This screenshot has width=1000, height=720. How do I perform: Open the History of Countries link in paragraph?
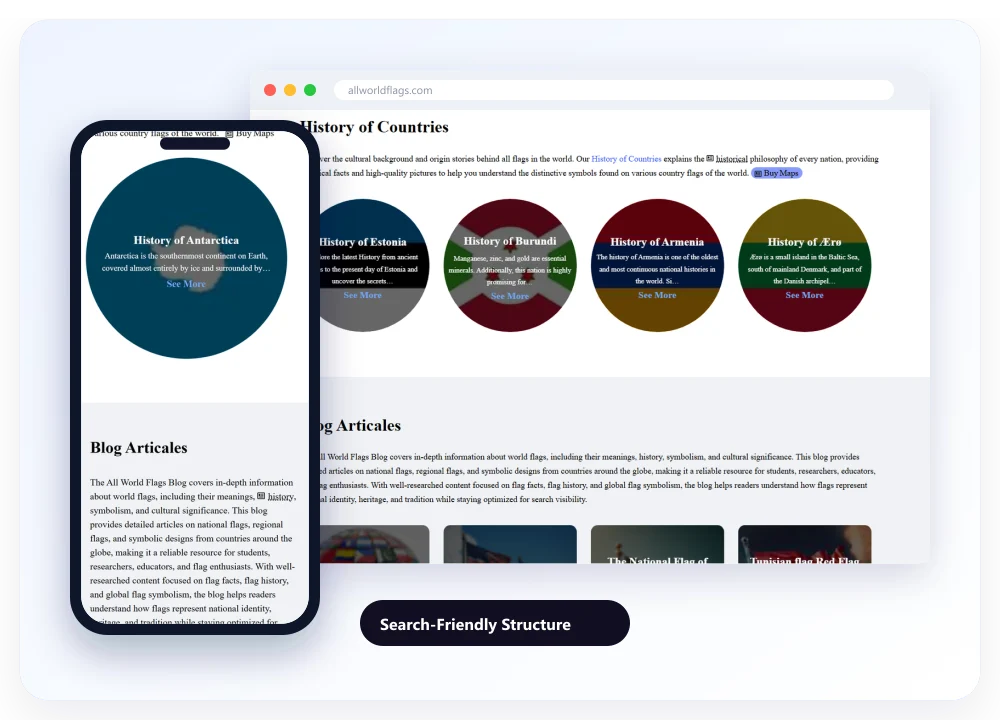[626, 159]
